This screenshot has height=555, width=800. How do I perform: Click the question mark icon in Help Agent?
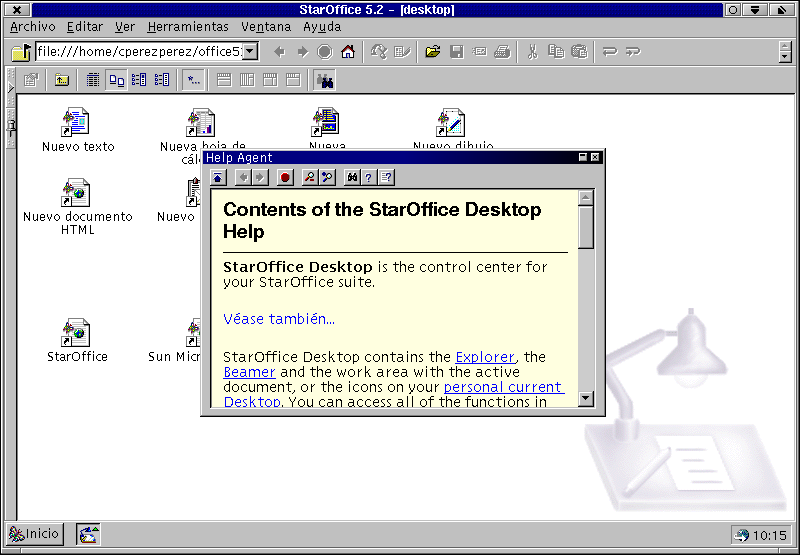369,178
